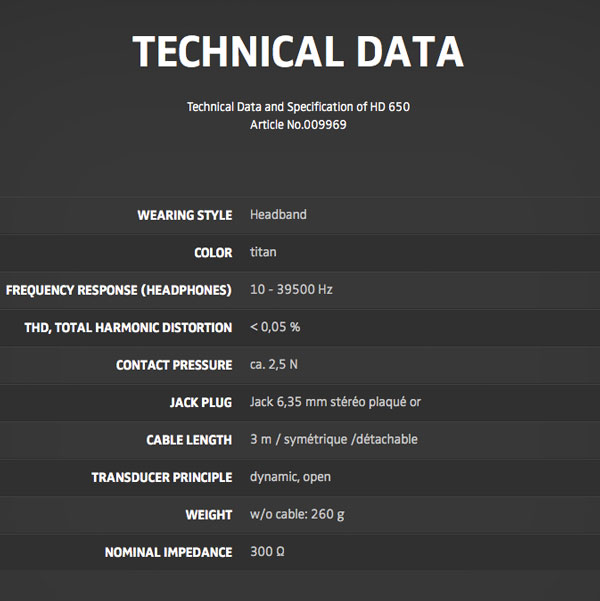Click the TECHNICAL DATA heading
Viewport: 600px width, 601px height.
click(298, 51)
